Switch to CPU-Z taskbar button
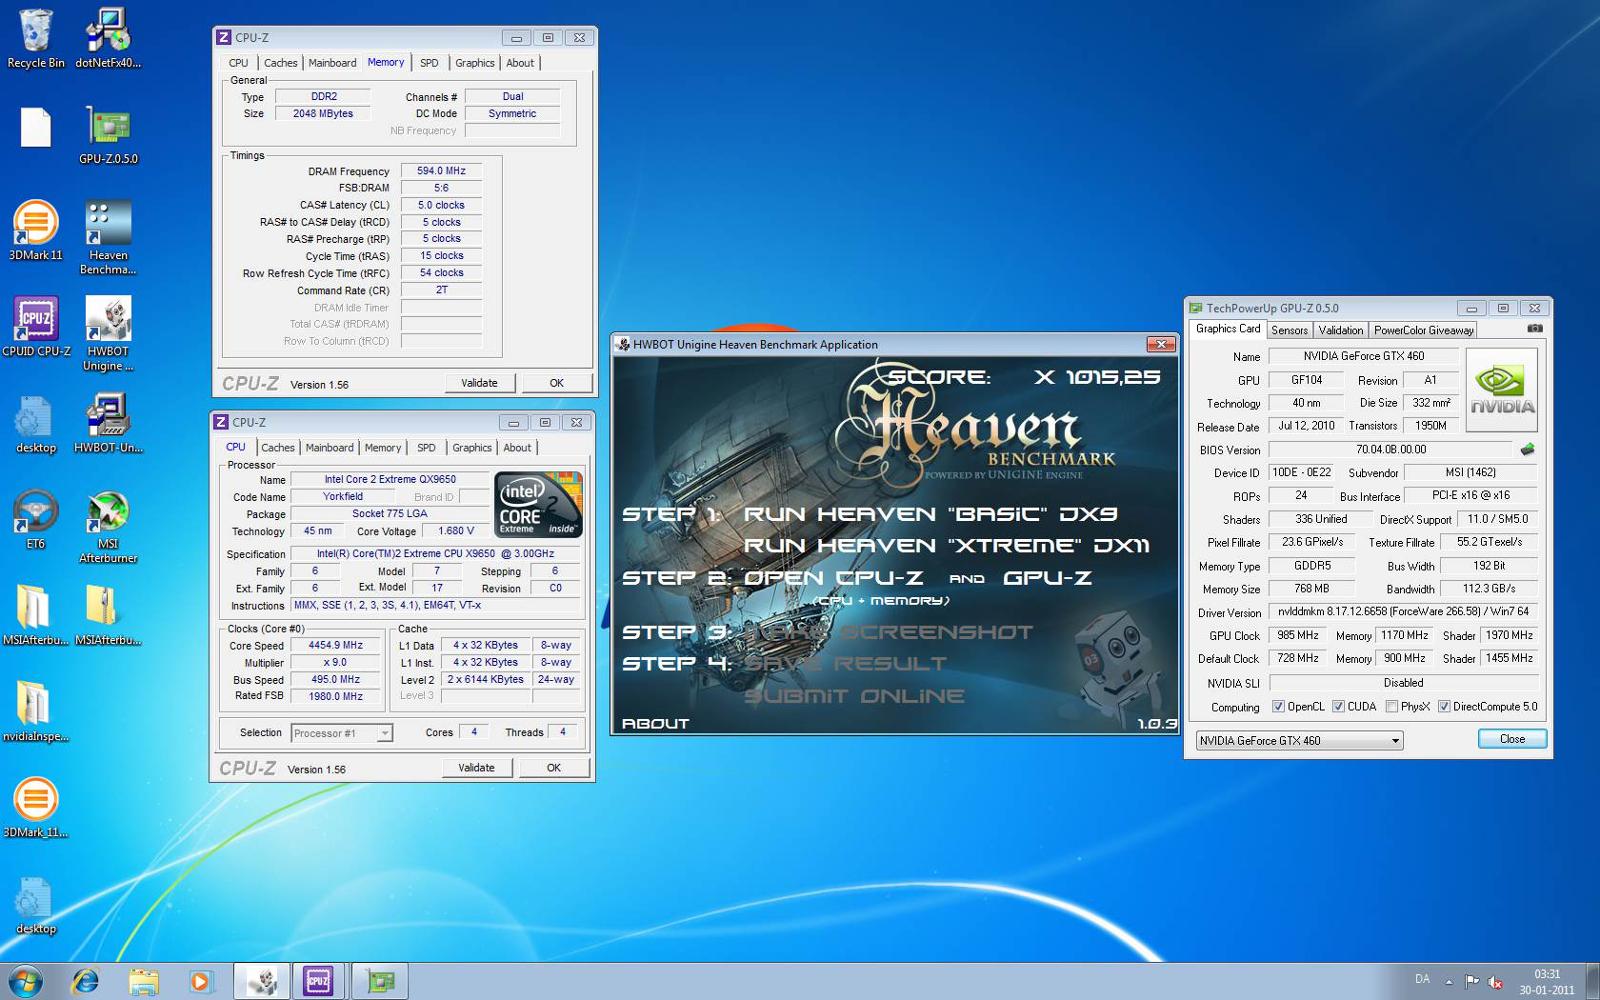Viewport: 1600px width, 1000px height. point(319,981)
